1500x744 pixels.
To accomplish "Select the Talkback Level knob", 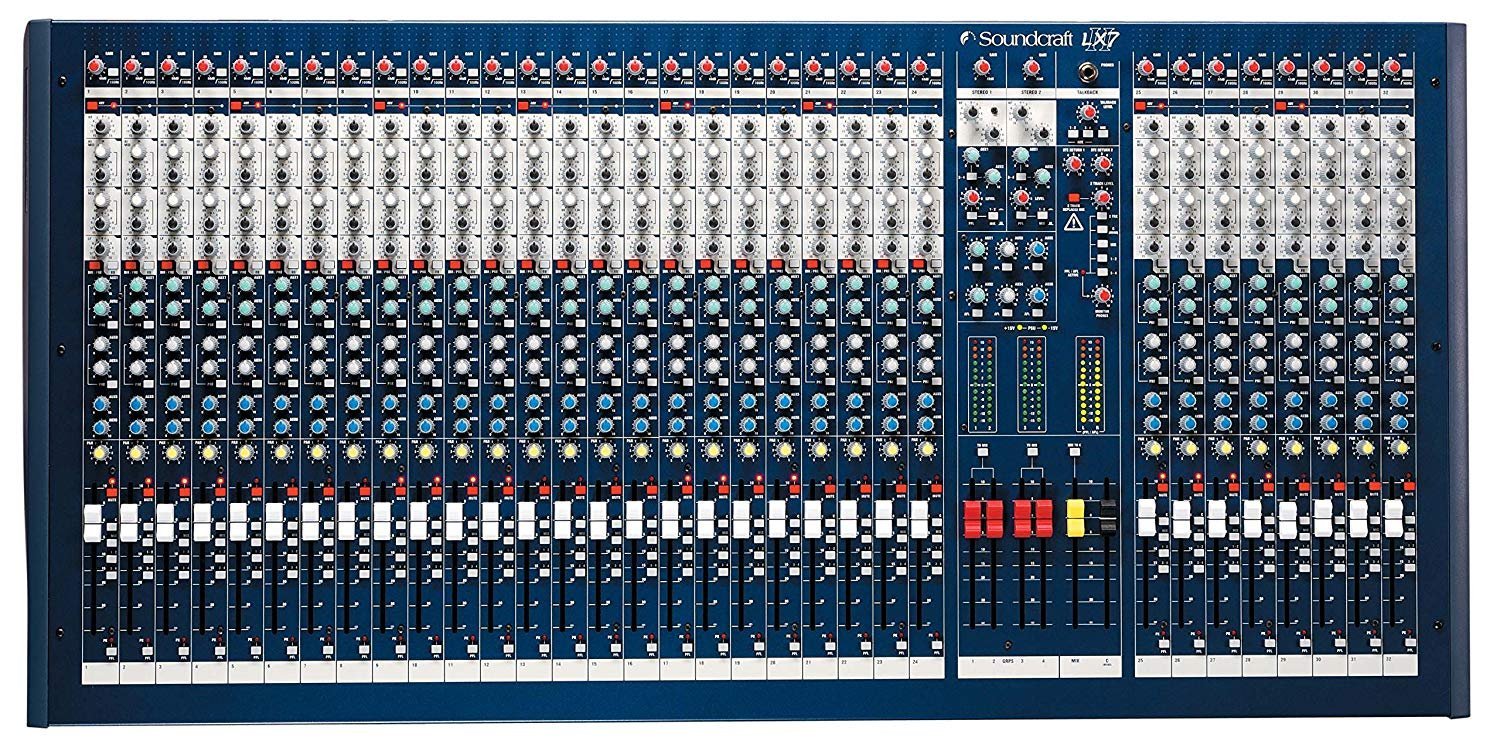I will [x=1087, y=111].
